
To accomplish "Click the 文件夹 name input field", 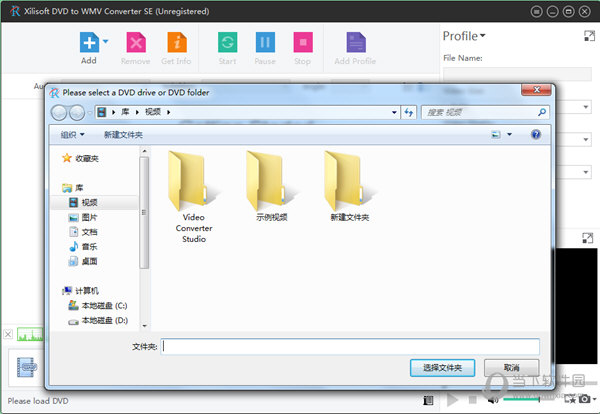I will click(x=350, y=346).
